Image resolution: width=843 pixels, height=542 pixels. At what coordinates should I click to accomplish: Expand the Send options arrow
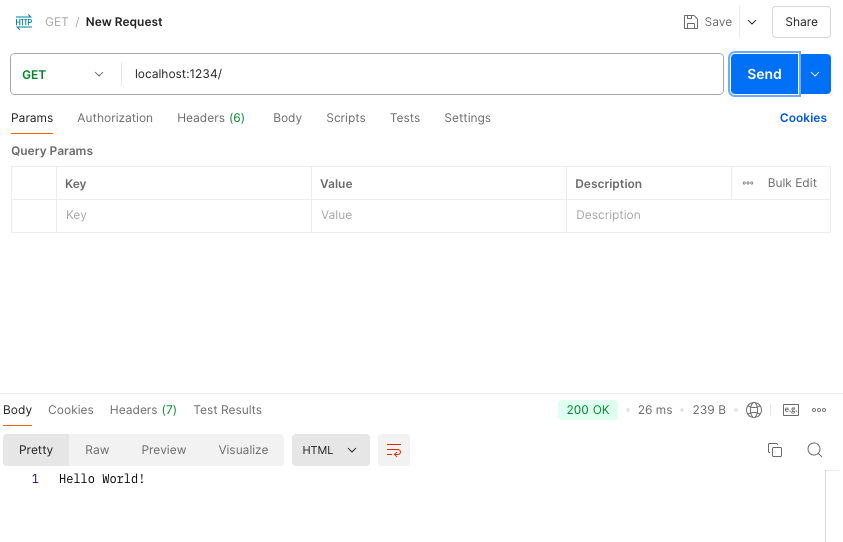pos(815,74)
